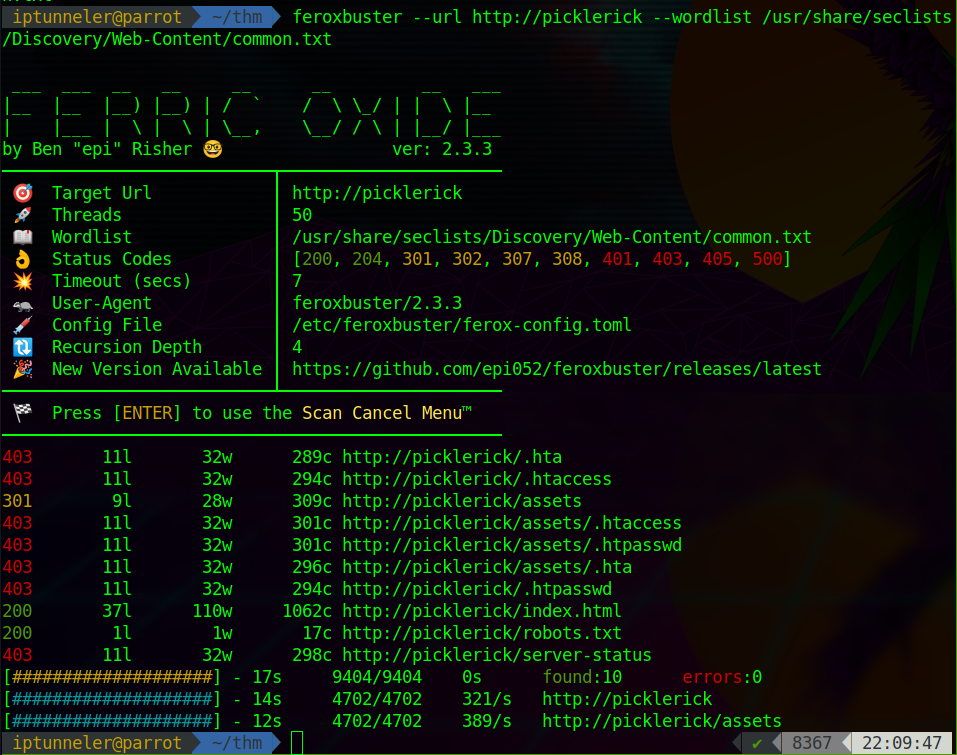
Task: Click the Timeout value 7
Action: (x=297, y=281)
